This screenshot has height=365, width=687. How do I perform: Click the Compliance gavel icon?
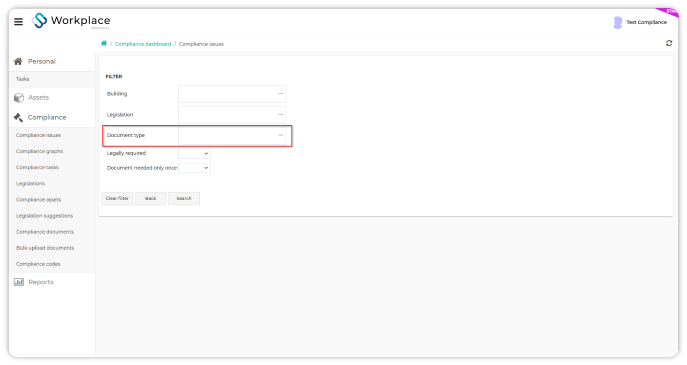pos(18,117)
